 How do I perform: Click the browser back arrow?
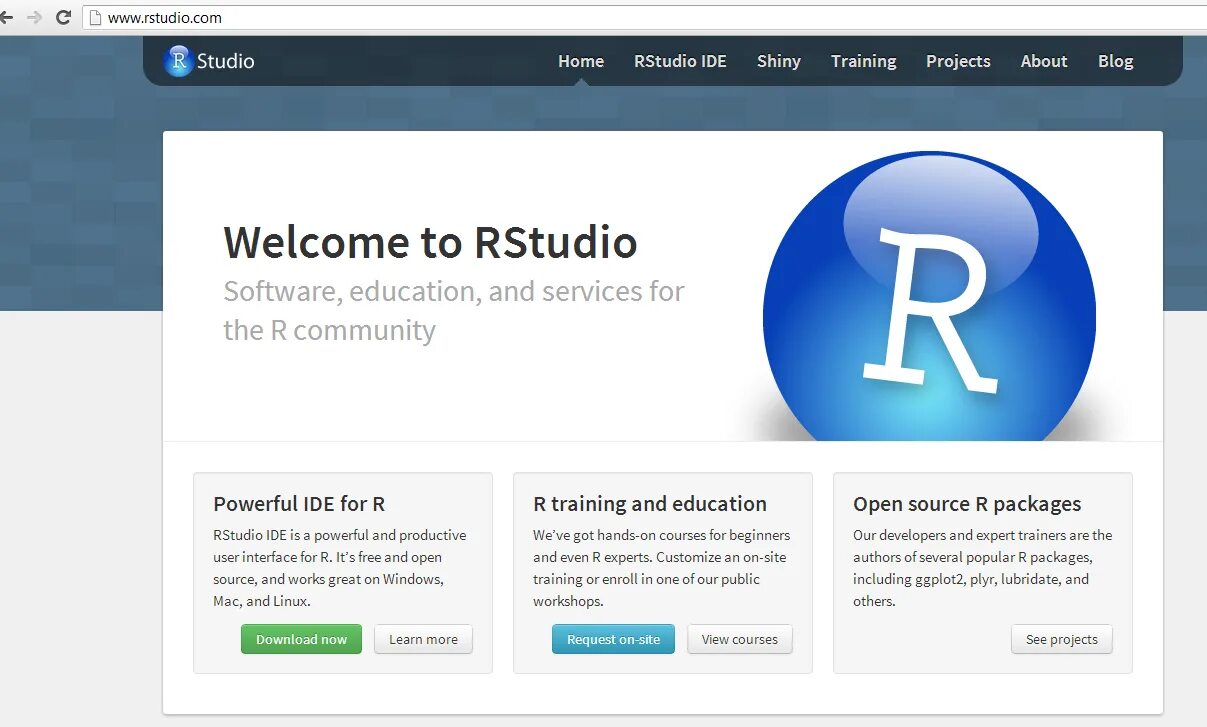(6, 17)
